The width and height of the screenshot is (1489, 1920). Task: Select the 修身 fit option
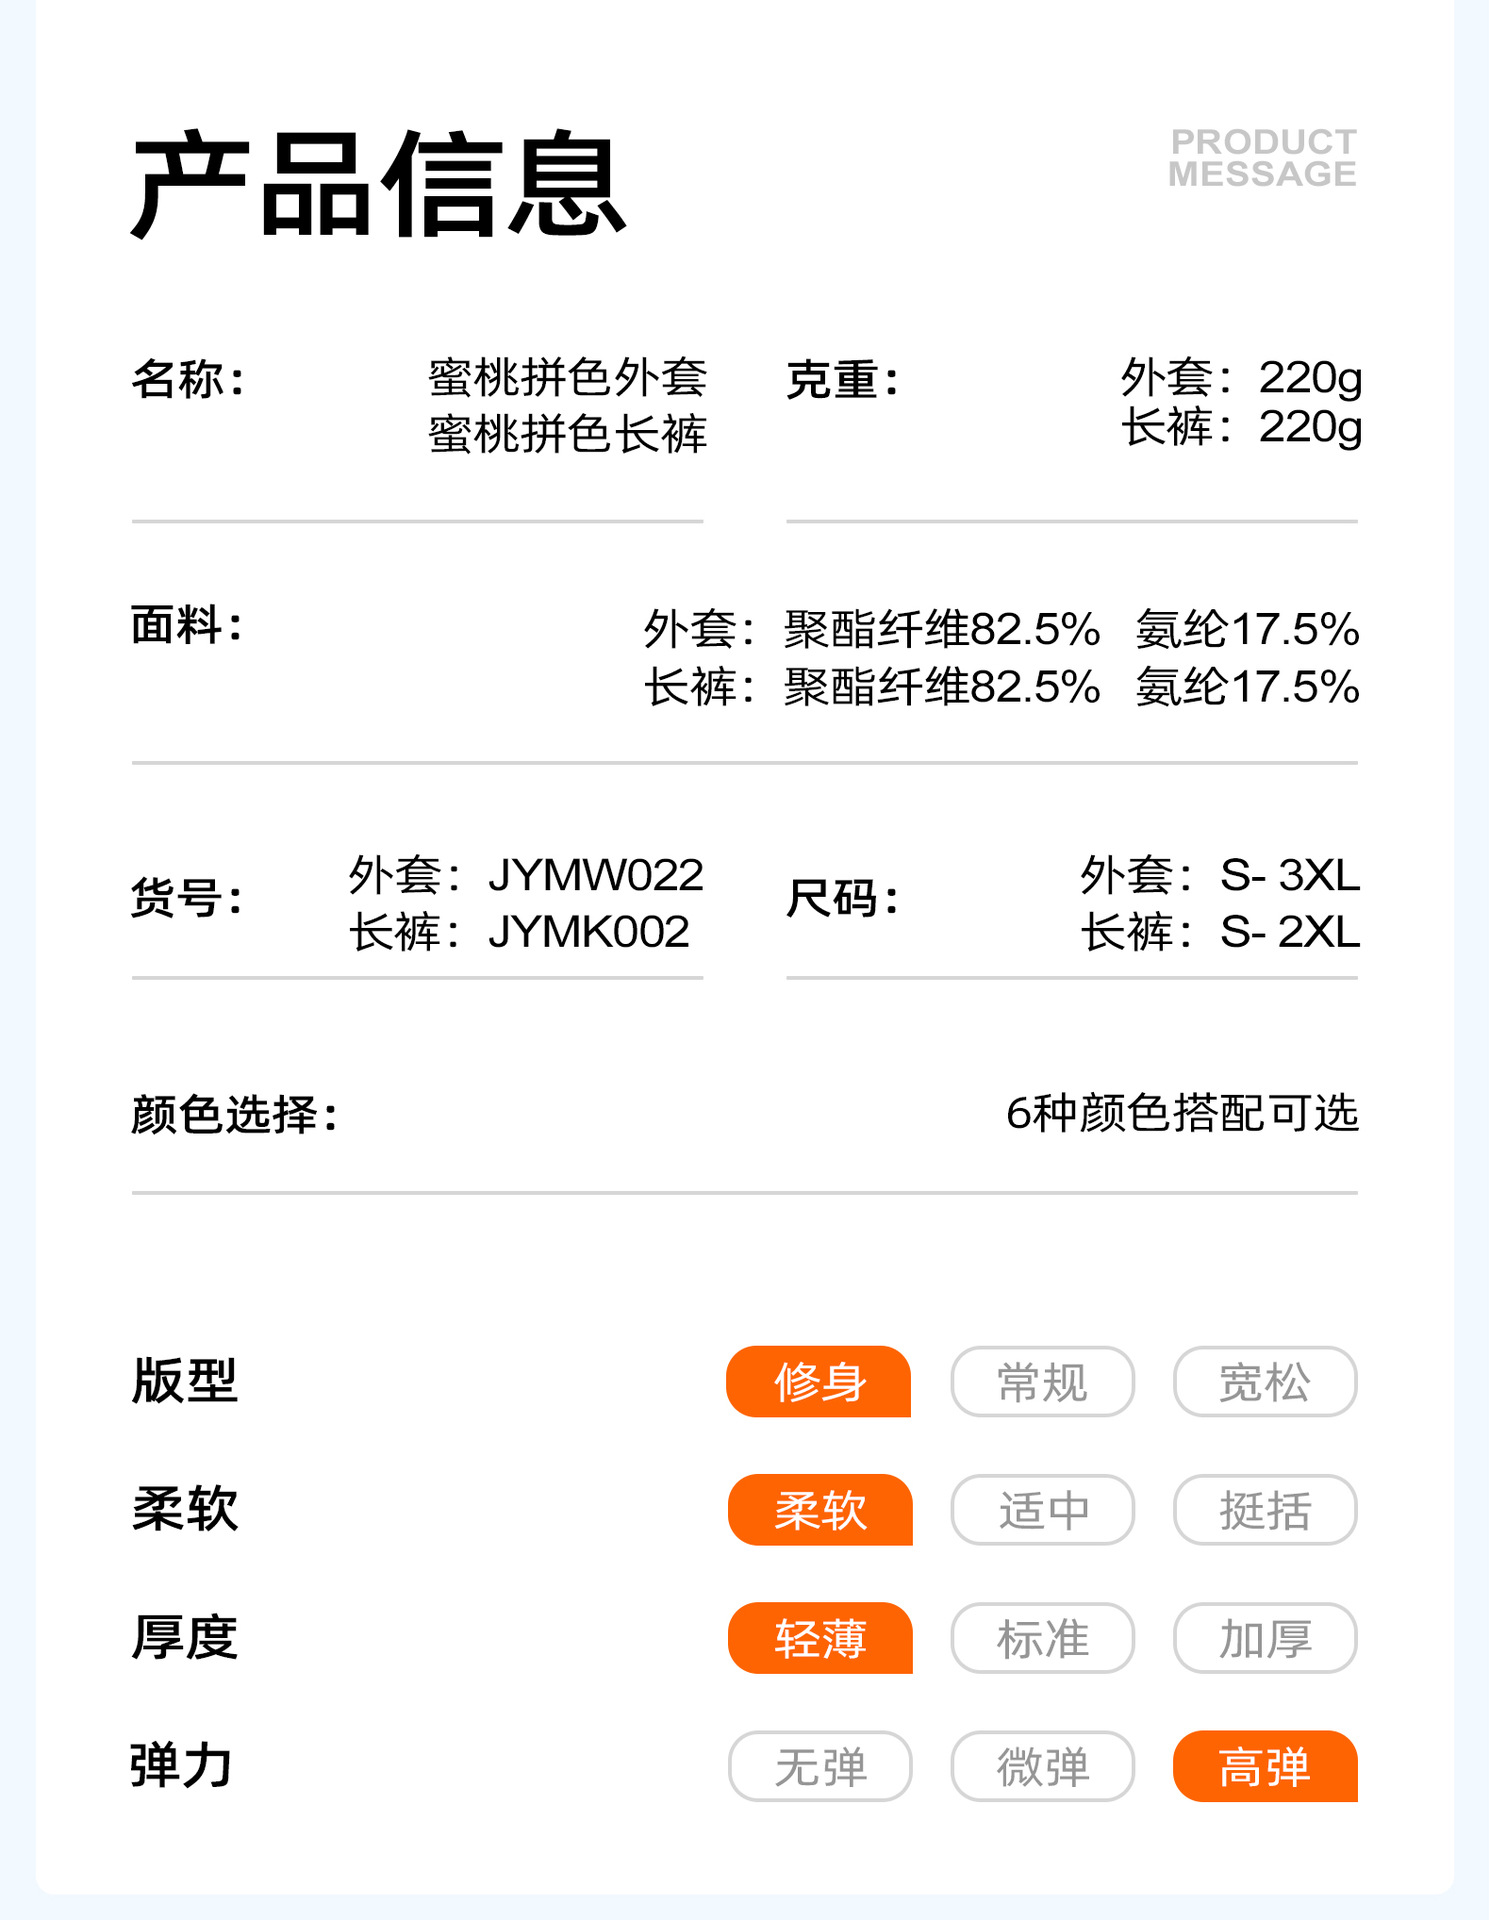coord(819,1382)
